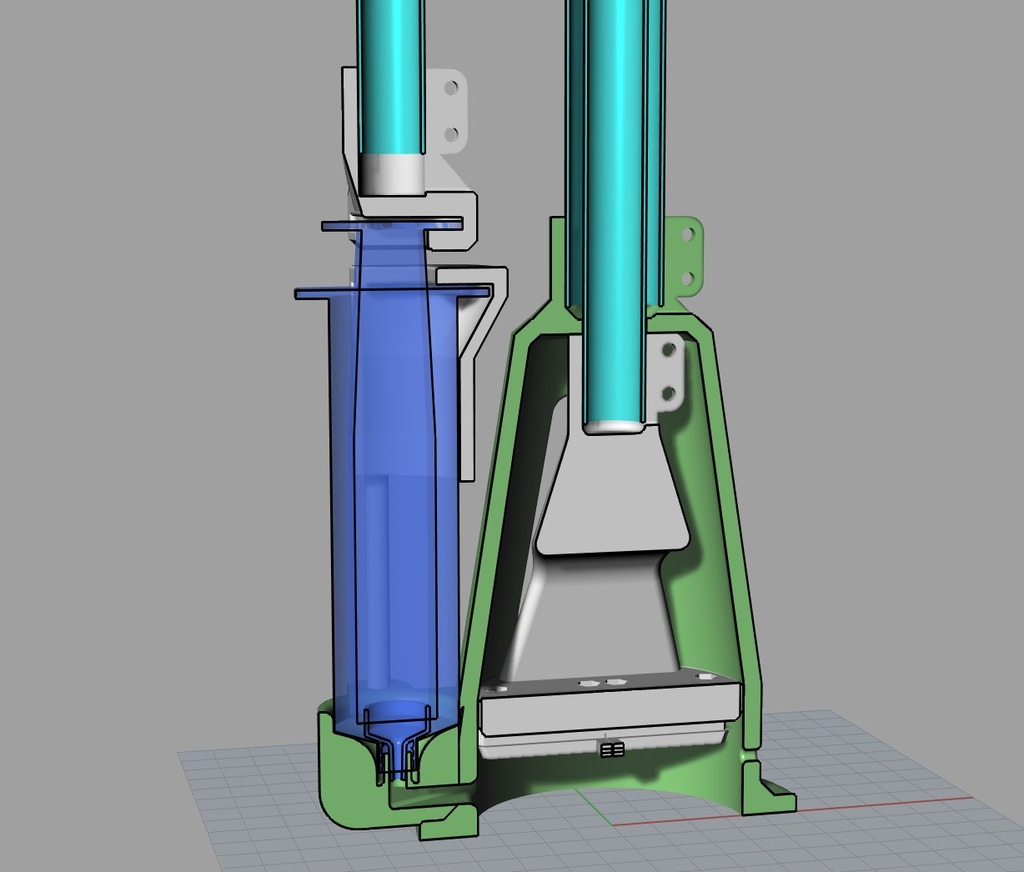Select the syringe nozzle tip at the bottom
This screenshot has width=1024, height=872.
point(397,763)
